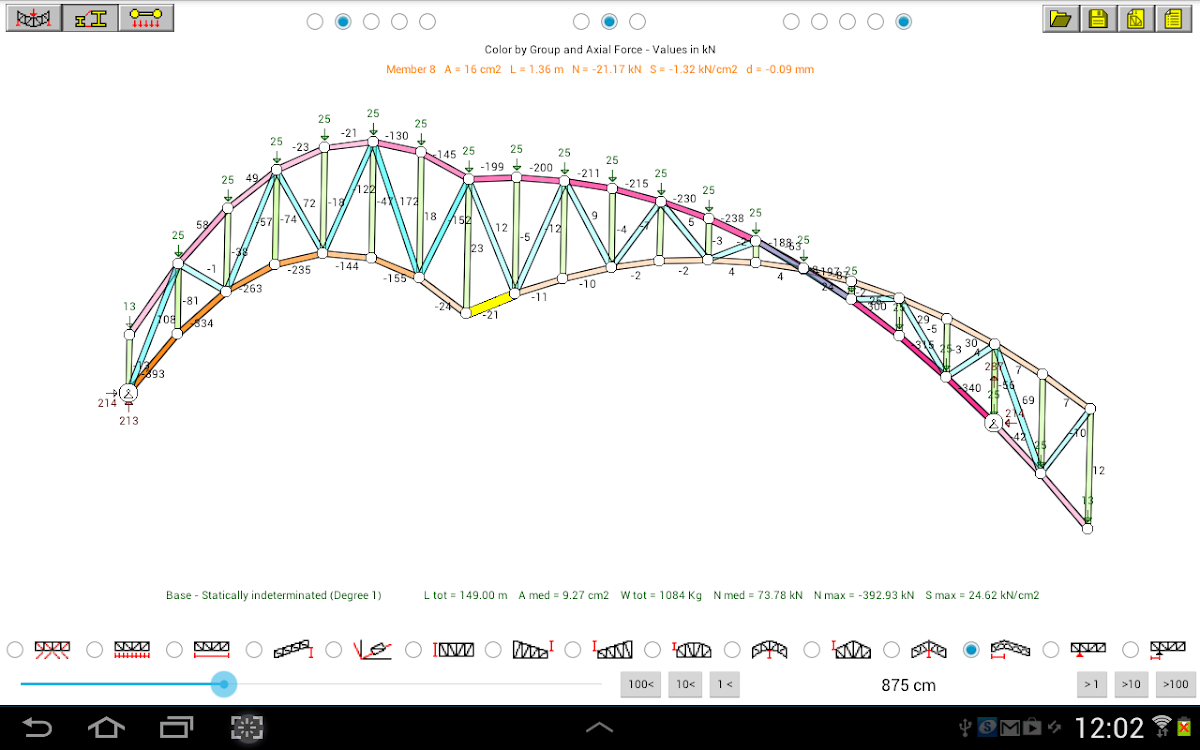Screen dimensions: 1200x750
Task: Open the truss geometry tool in top-left toolbar
Action: click(x=33, y=18)
